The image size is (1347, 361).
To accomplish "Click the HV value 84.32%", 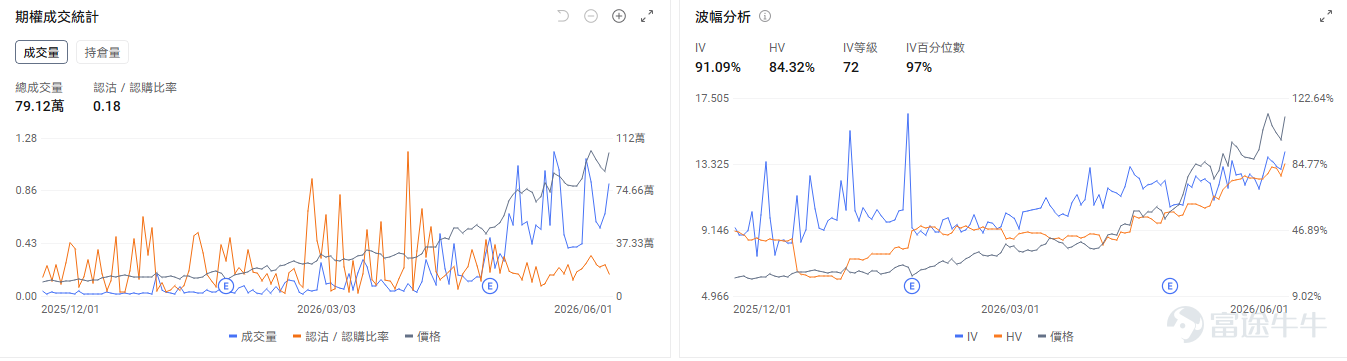I will click(x=792, y=67).
